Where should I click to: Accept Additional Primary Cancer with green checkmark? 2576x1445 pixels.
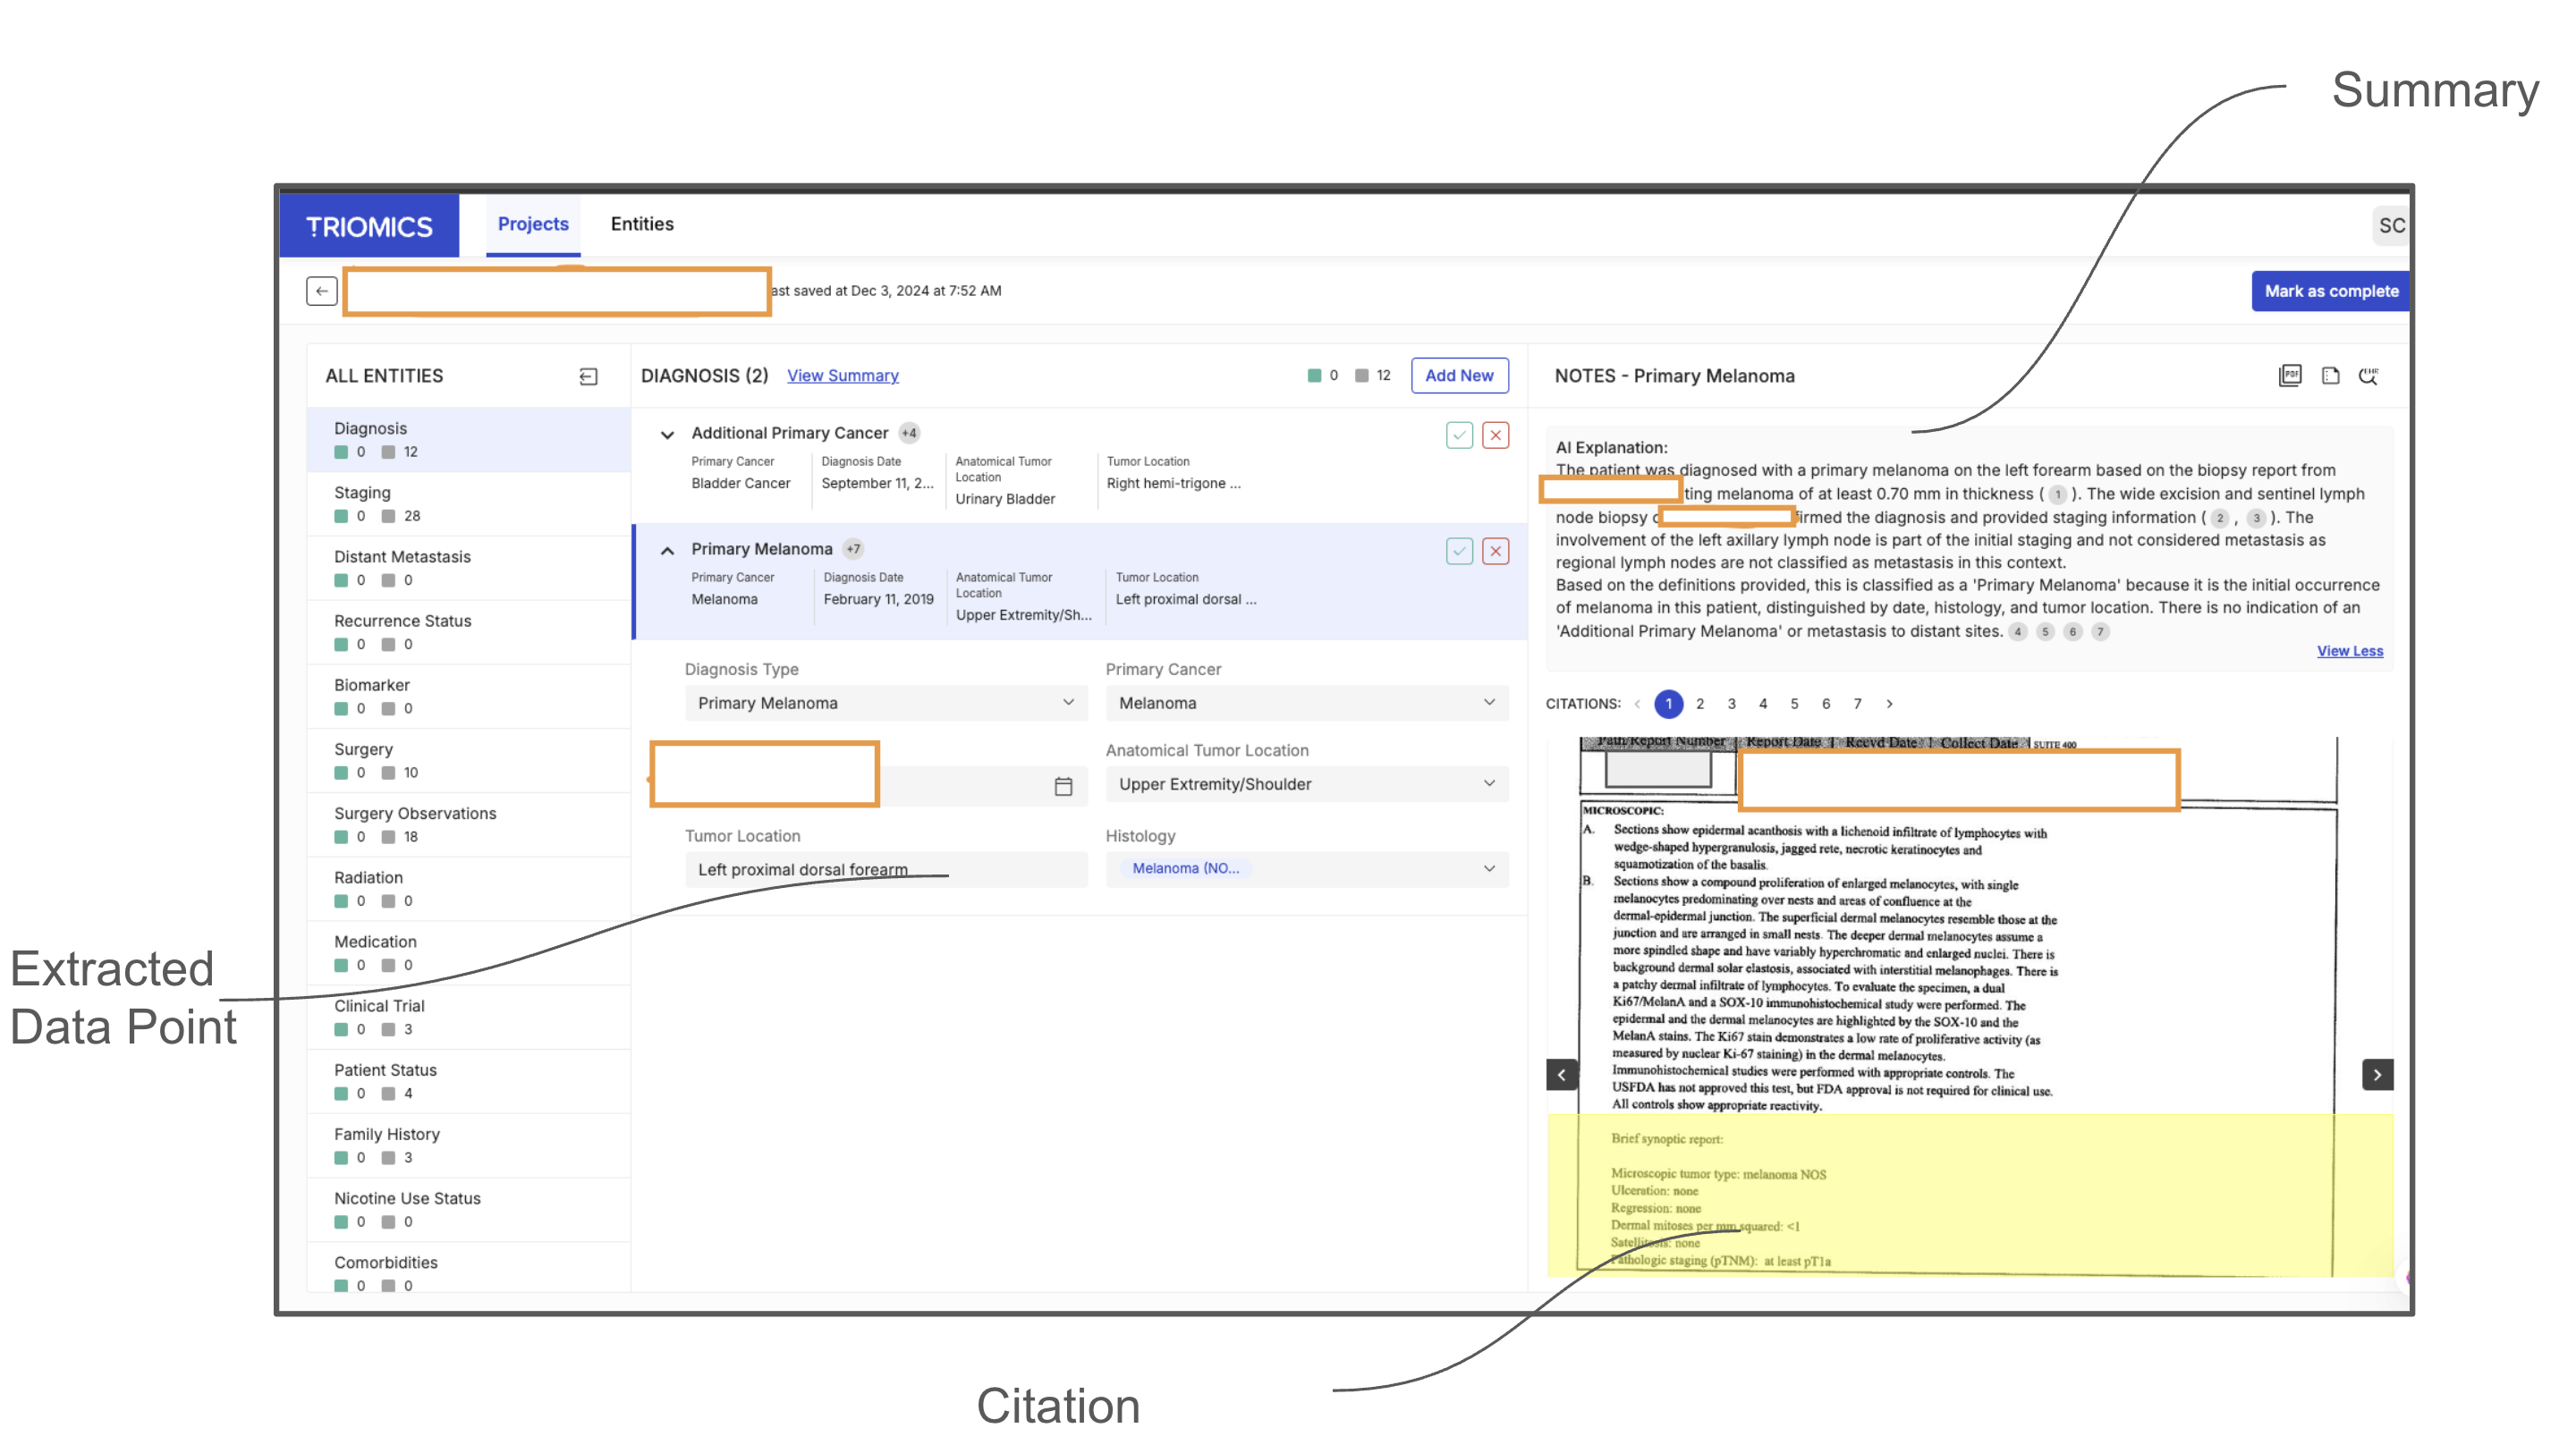1459,435
